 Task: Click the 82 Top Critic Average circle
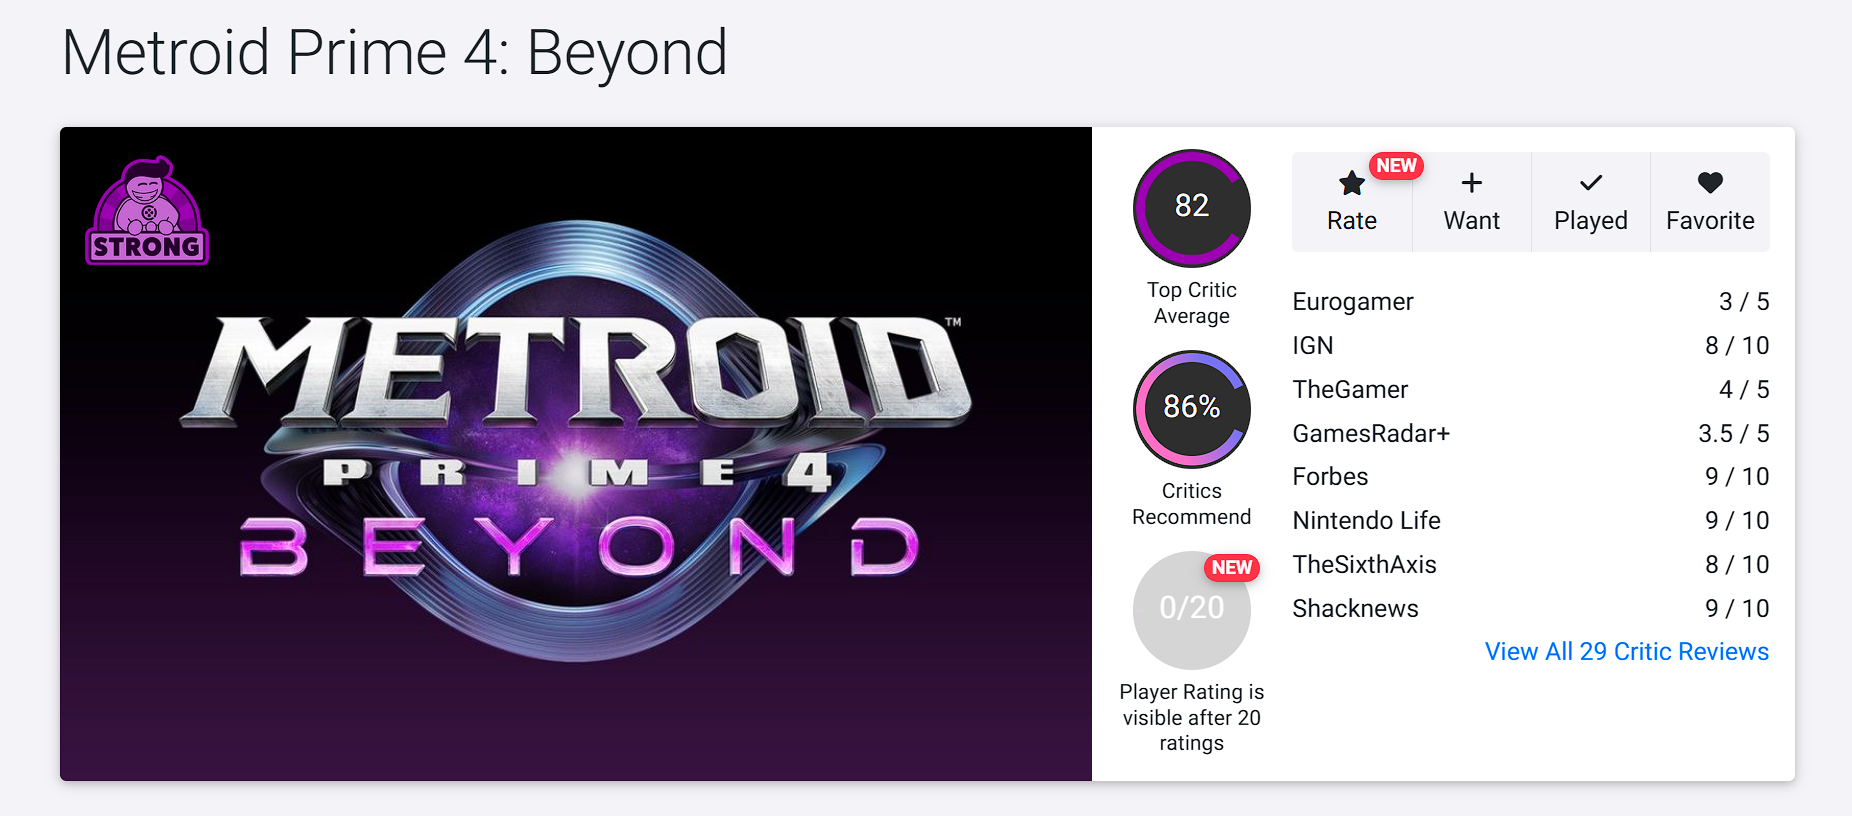(1191, 208)
